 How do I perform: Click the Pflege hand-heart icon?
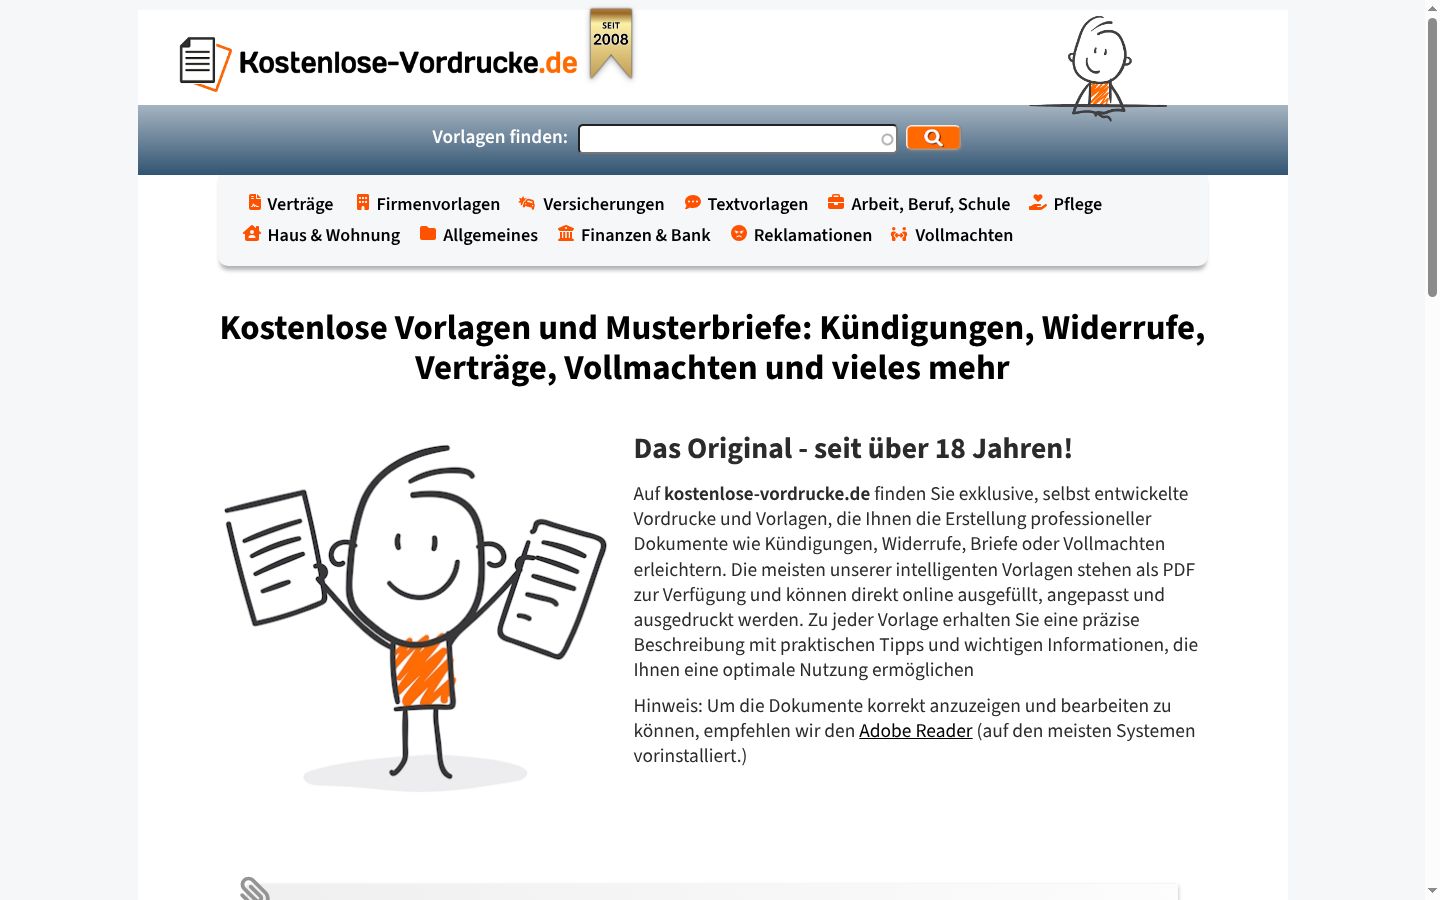[x=1038, y=202]
